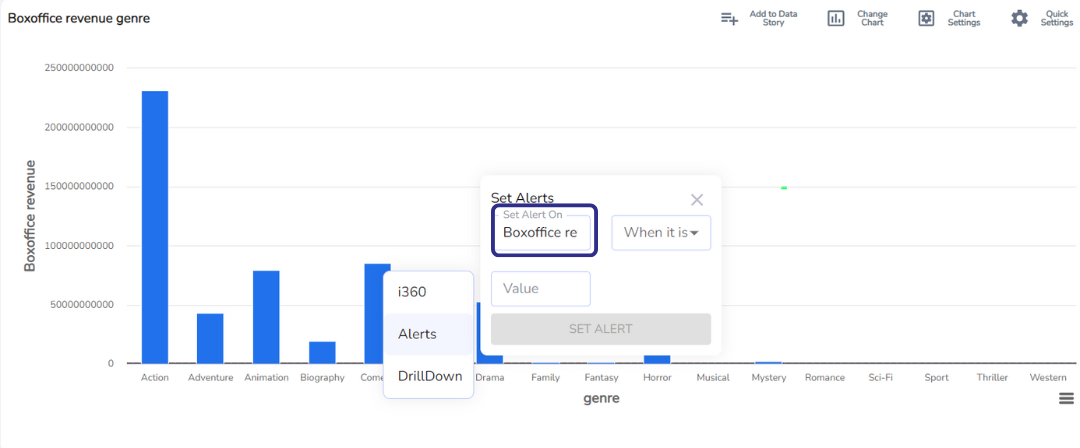Click the Change Chart label
The image size is (1080, 448).
[872, 19]
